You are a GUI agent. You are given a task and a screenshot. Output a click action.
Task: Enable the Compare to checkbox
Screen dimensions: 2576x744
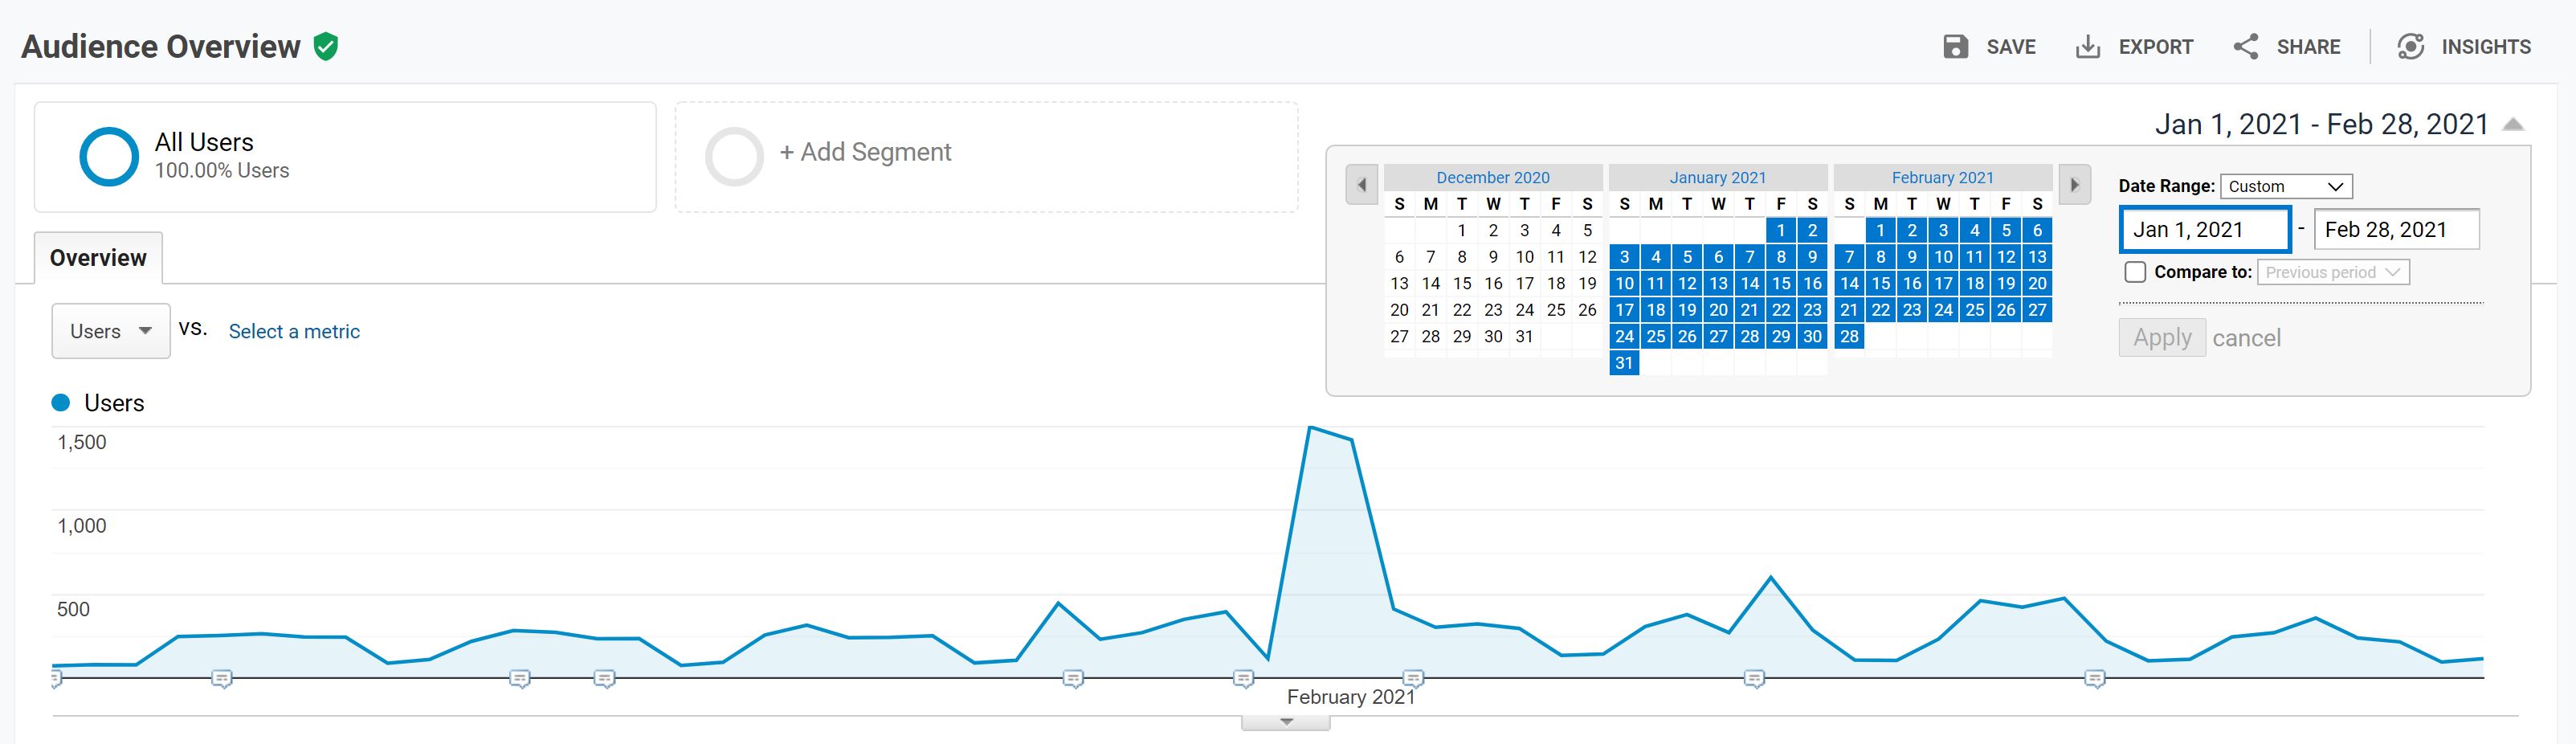pyautogui.click(x=2135, y=272)
